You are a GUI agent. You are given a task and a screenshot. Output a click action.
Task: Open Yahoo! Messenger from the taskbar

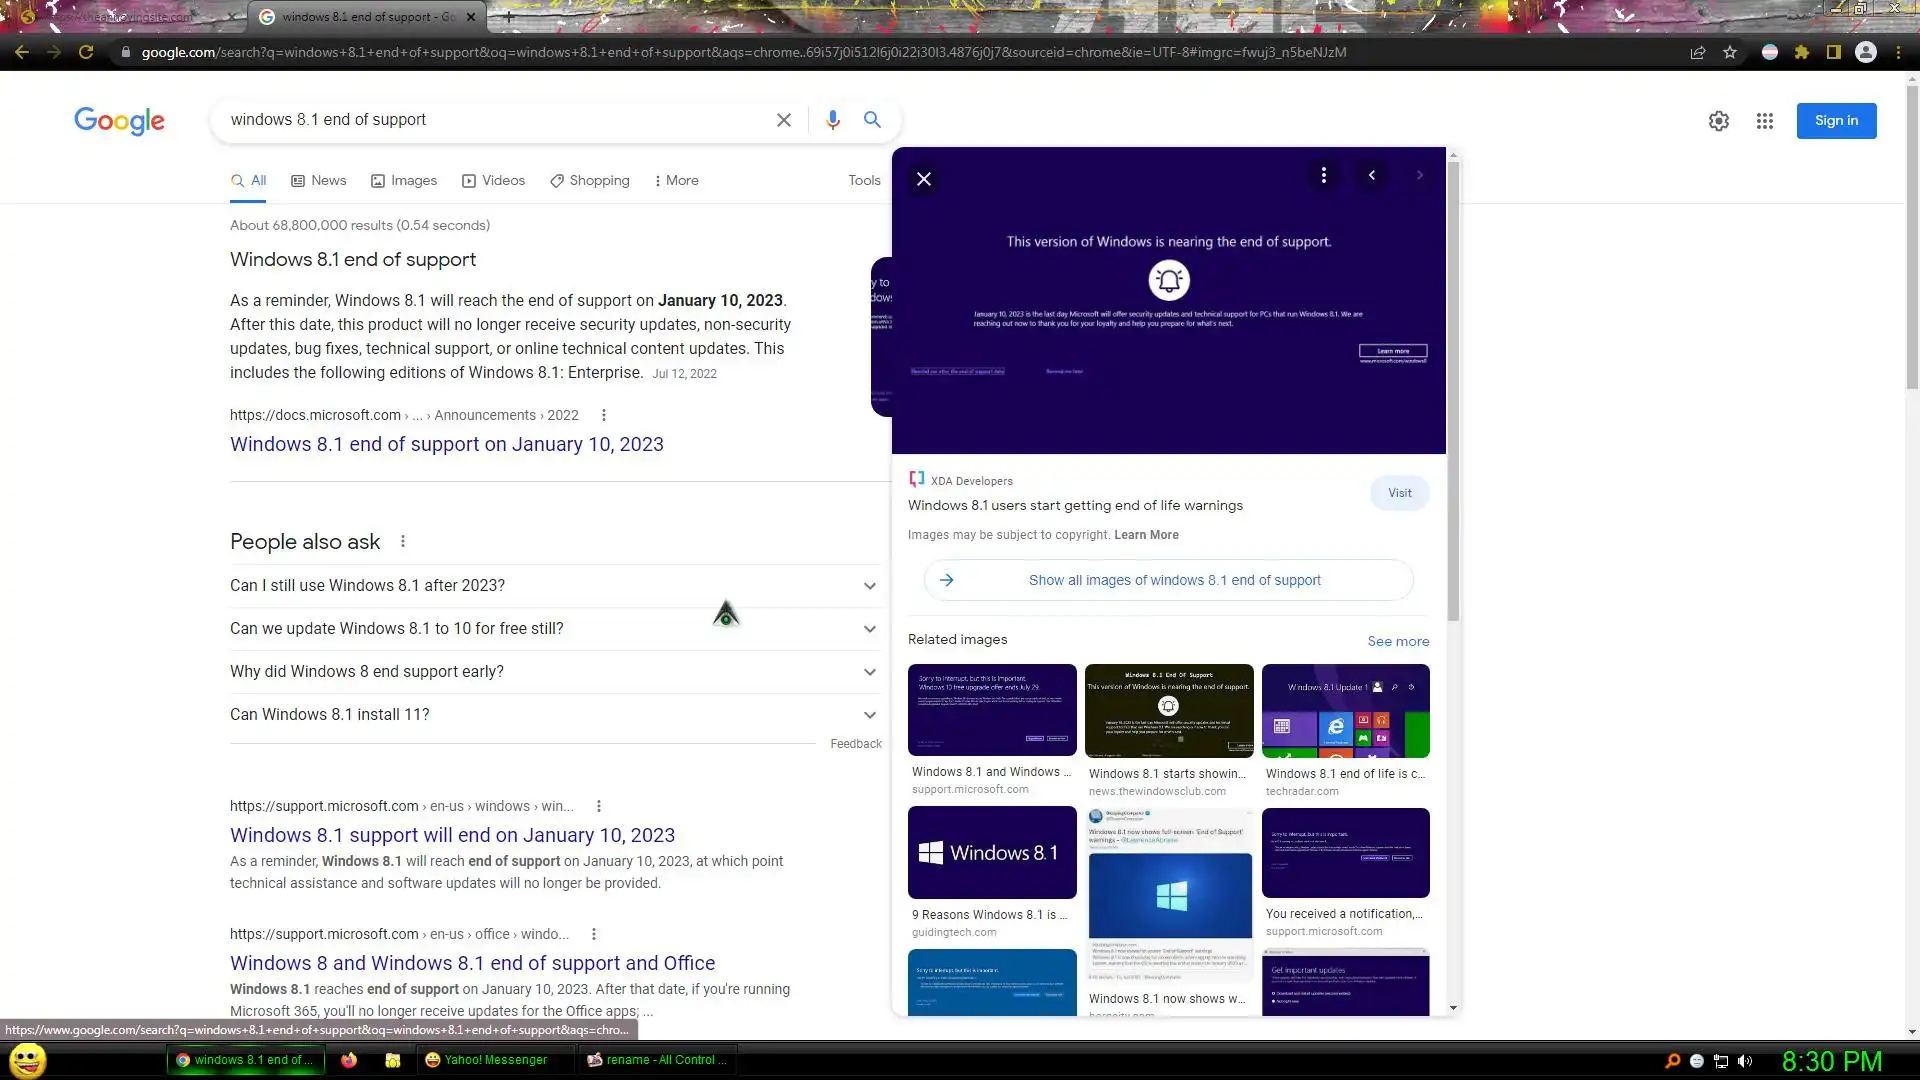[x=487, y=1060]
